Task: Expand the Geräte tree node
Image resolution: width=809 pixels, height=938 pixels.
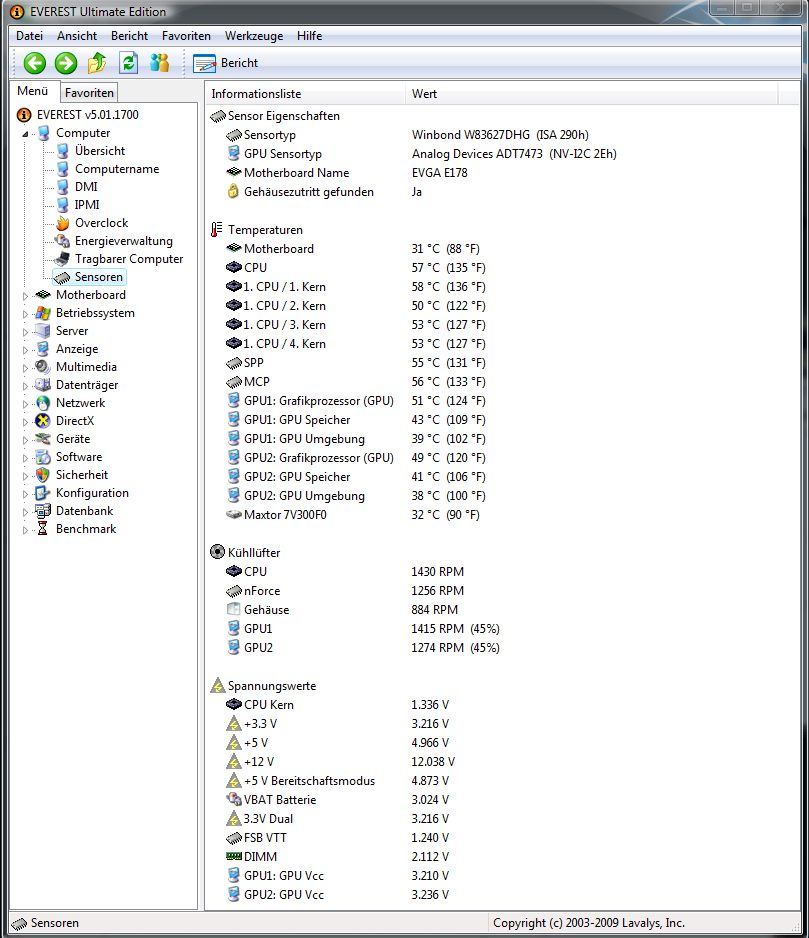Action: click(x=25, y=440)
